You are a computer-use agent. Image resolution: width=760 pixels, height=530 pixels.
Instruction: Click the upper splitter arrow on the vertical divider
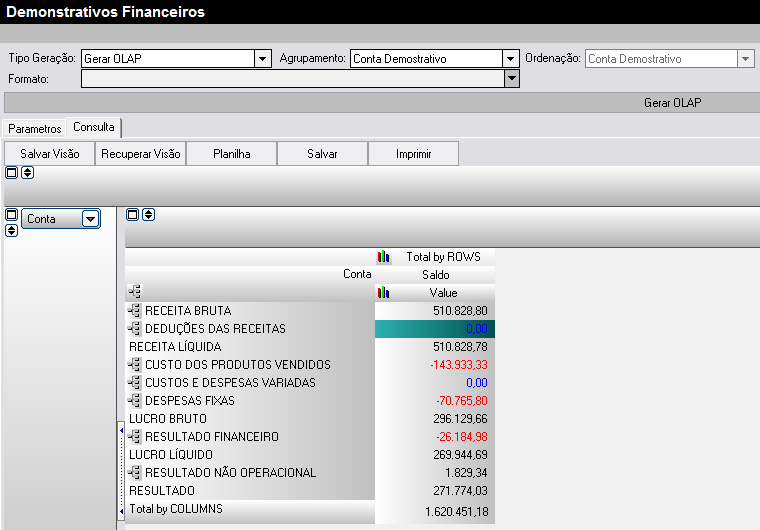121,430
